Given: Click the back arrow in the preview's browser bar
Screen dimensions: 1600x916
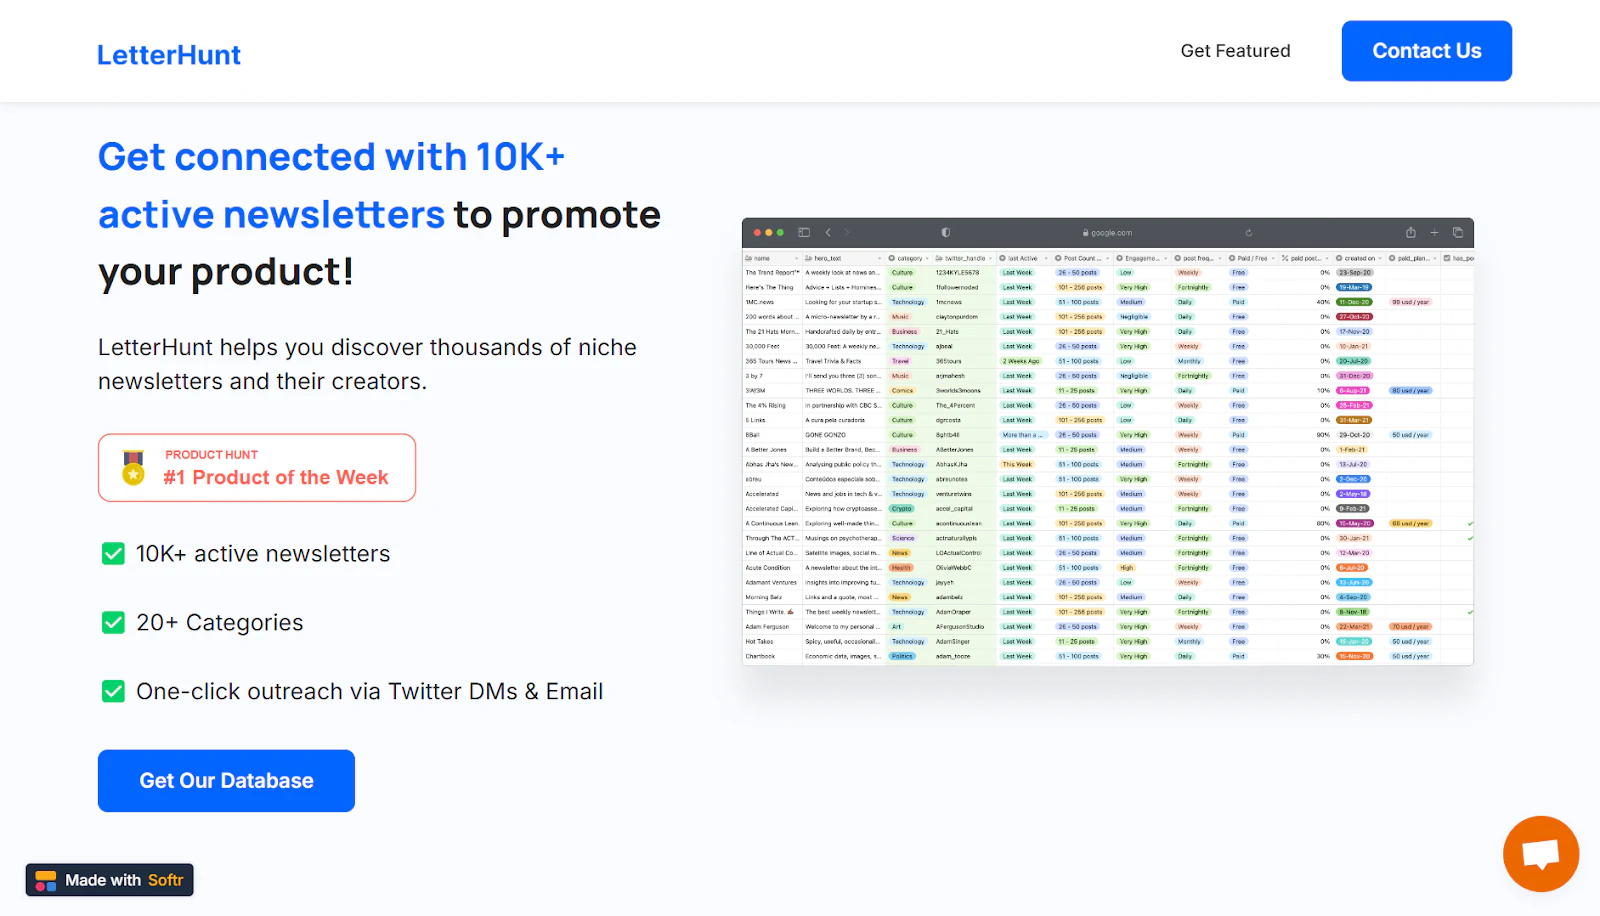Looking at the screenshot, I should click(828, 232).
